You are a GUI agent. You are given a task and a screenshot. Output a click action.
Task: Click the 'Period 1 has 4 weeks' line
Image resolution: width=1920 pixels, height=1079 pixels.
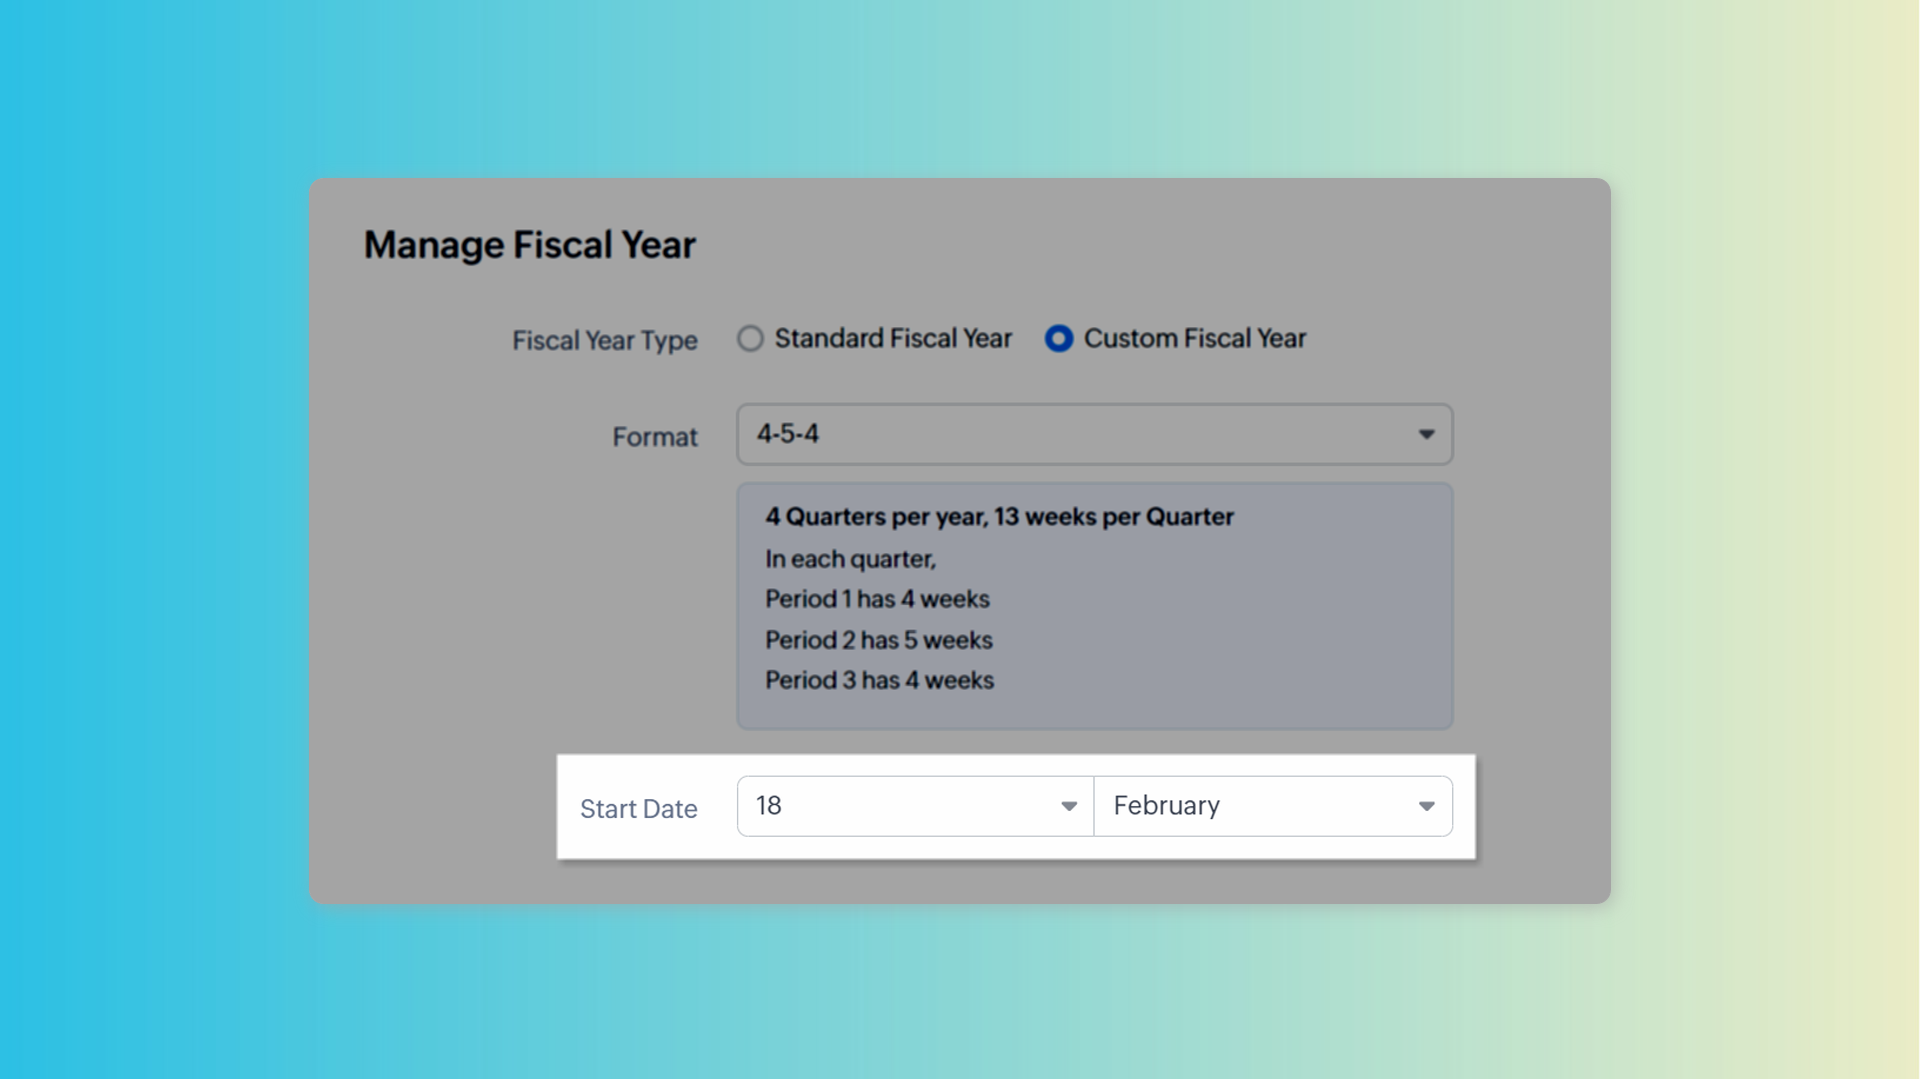pyautogui.click(x=877, y=599)
